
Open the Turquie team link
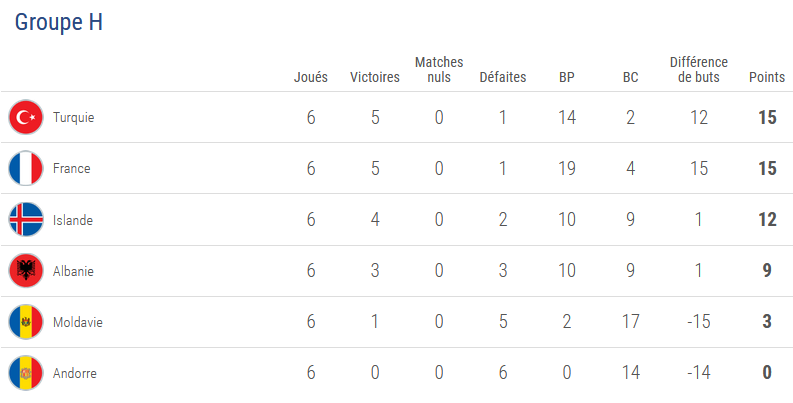point(73,117)
